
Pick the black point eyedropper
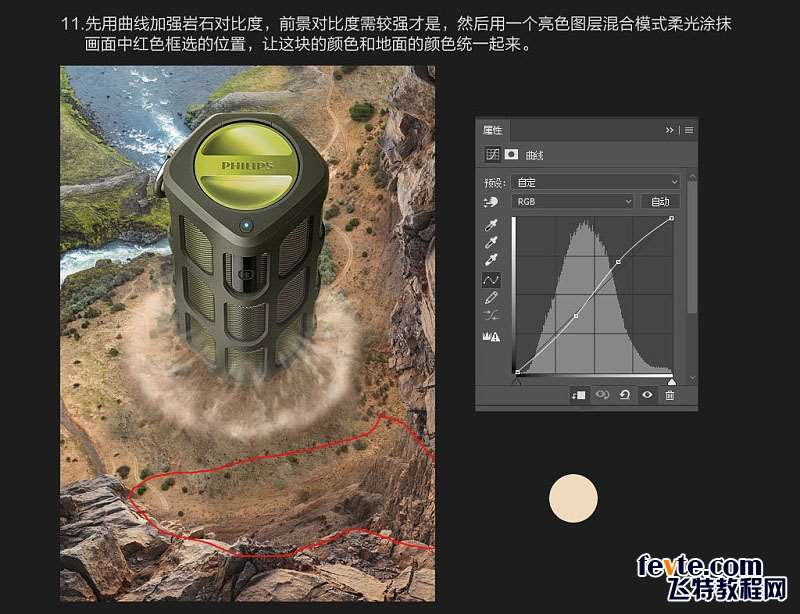point(491,225)
